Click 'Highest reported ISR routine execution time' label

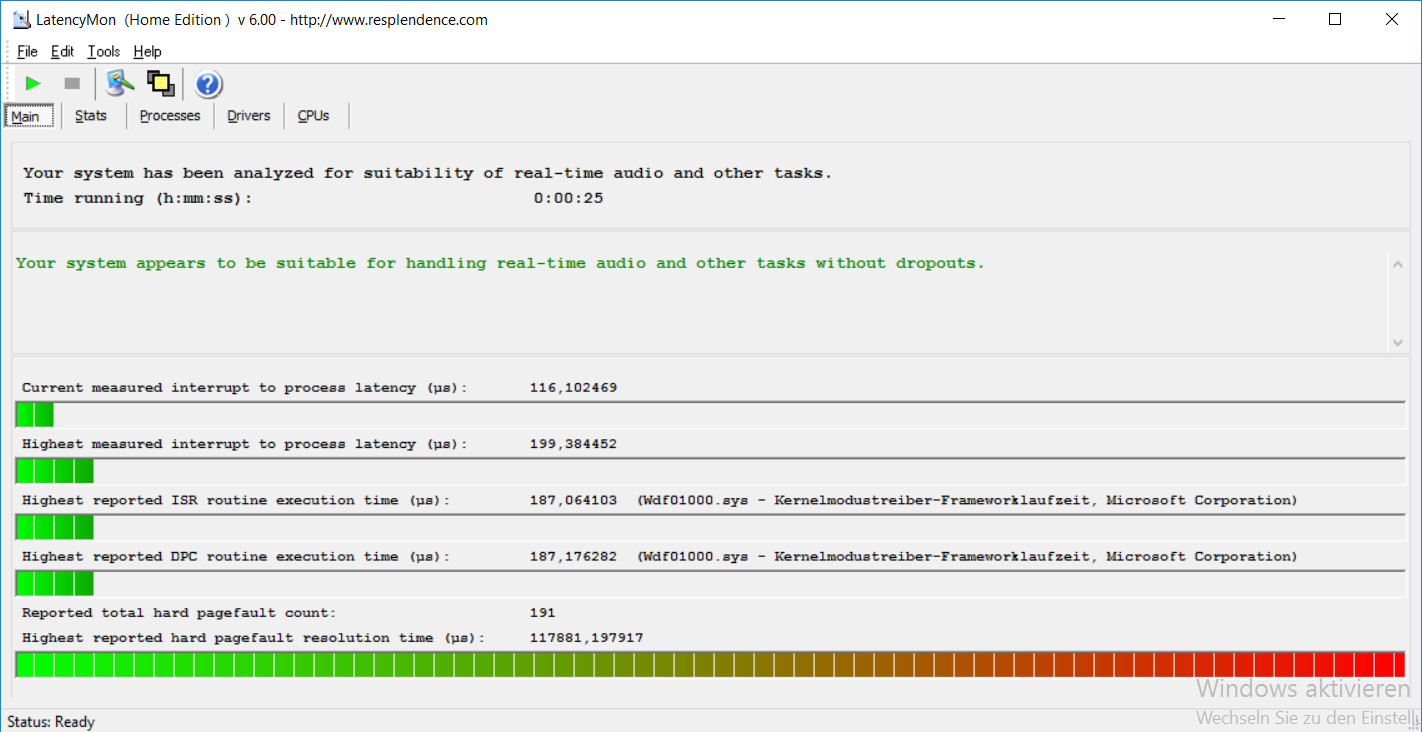(236, 500)
